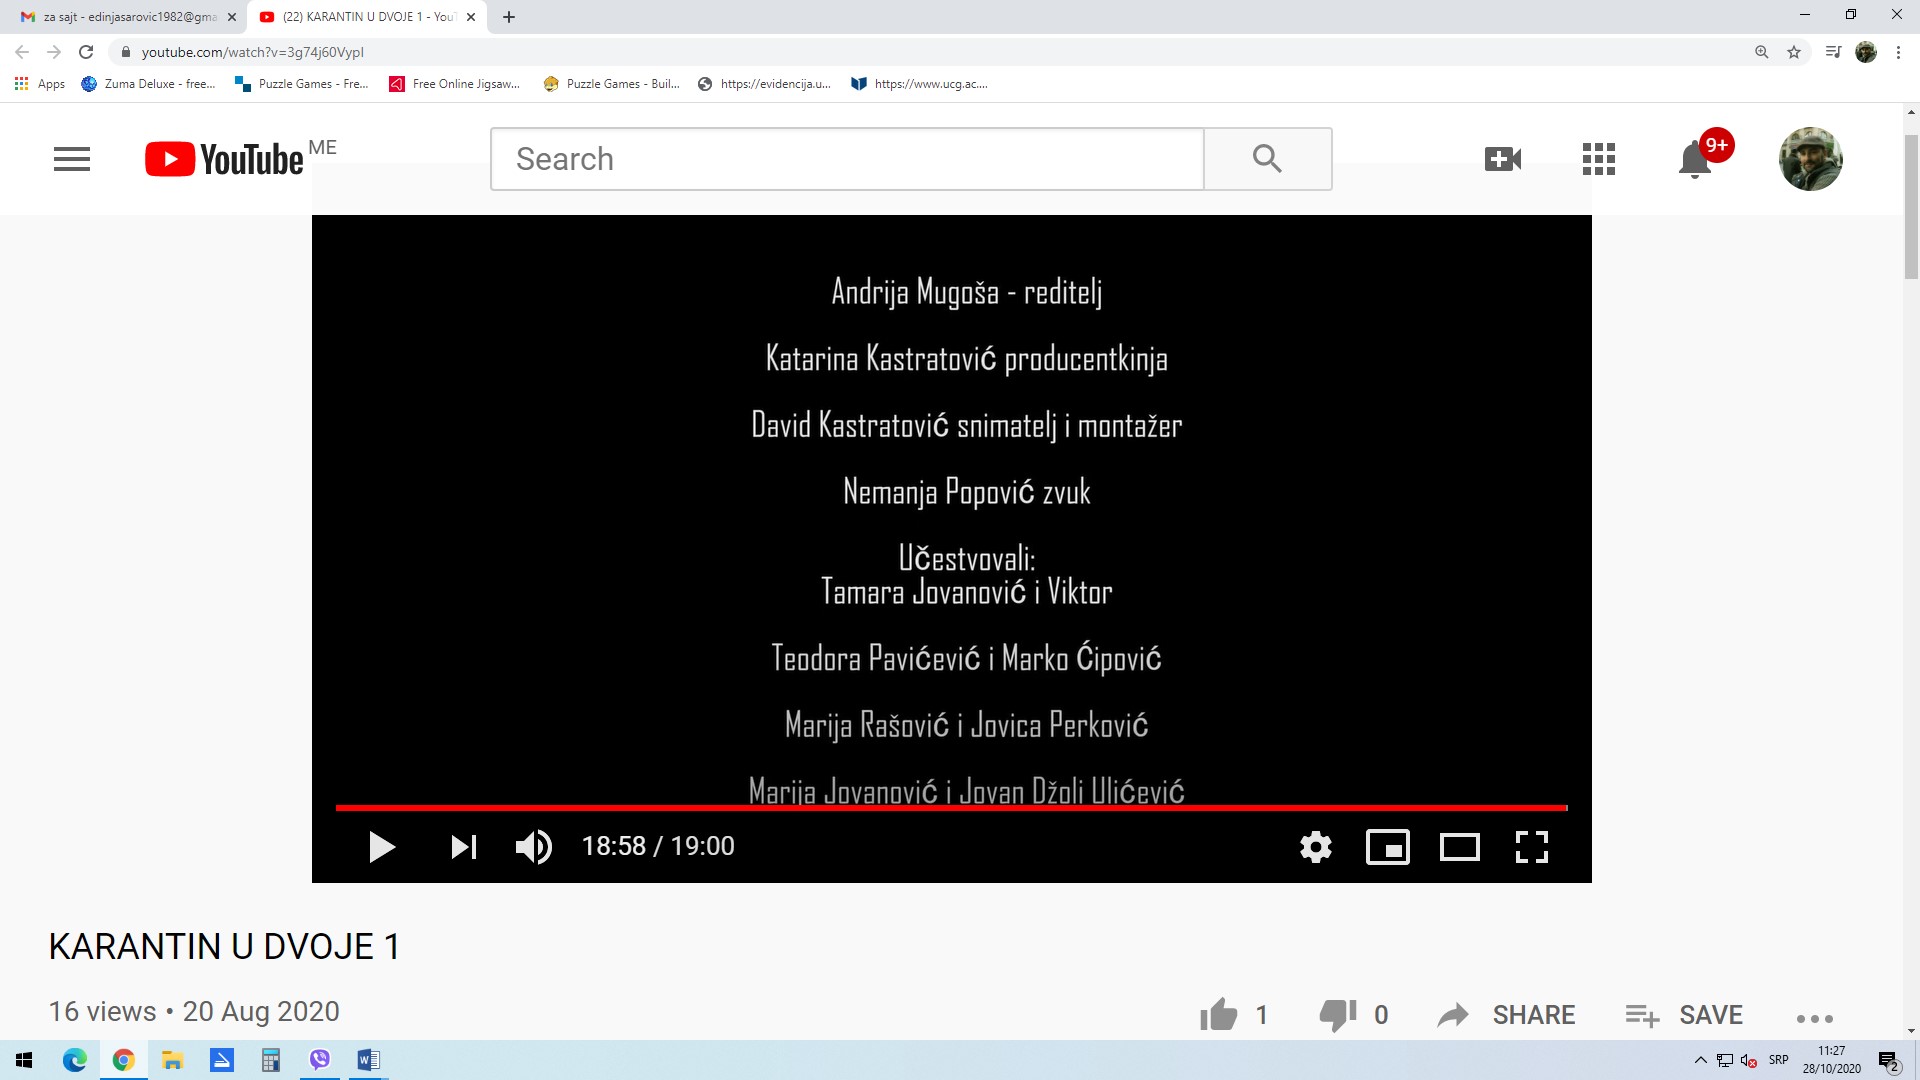Open the Puzzle Games - Buil... bookmark
The width and height of the screenshot is (1920, 1080).
[611, 84]
